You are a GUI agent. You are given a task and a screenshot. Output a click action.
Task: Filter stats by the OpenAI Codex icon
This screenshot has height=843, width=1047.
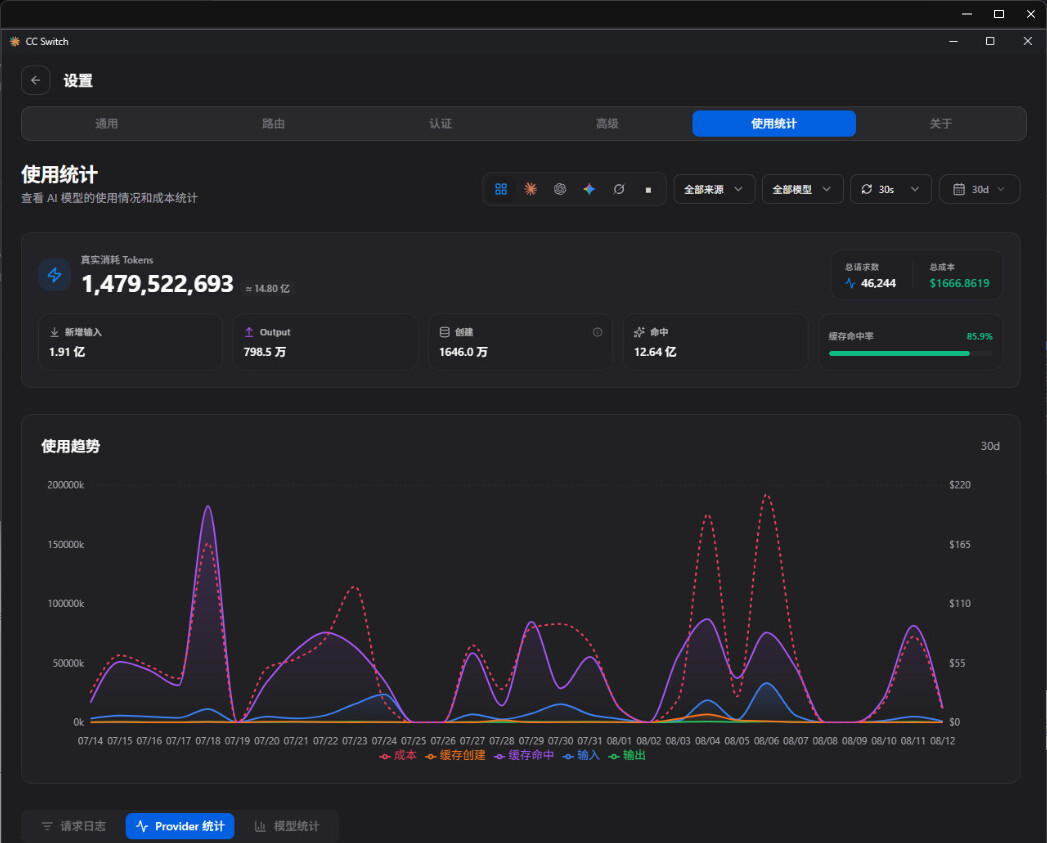click(560, 189)
